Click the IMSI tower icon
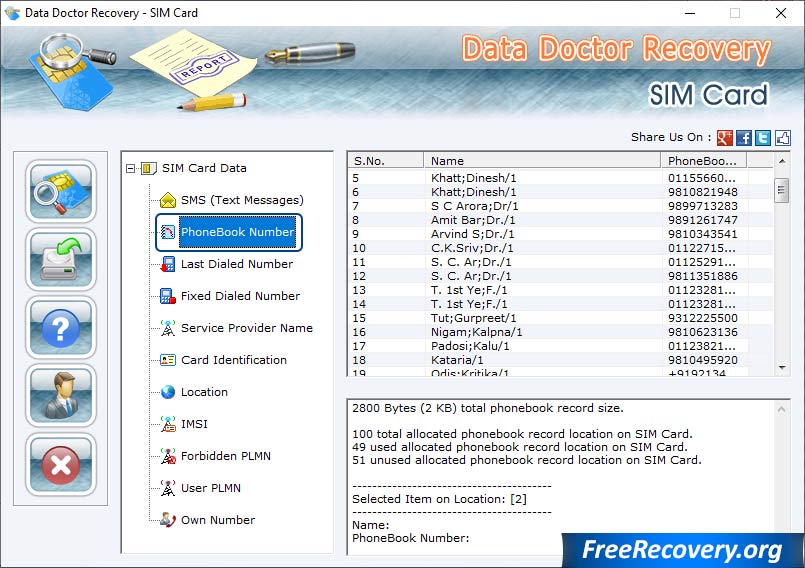Screen dimensions: 805x568 click(168, 424)
